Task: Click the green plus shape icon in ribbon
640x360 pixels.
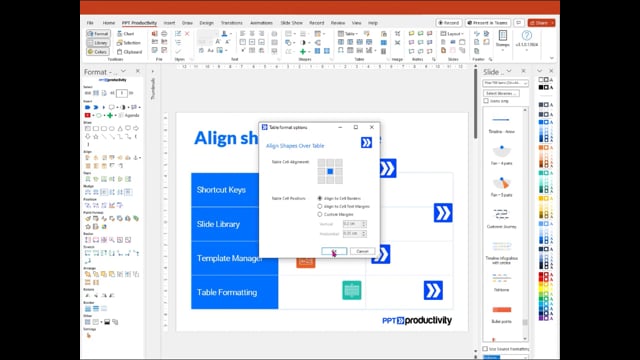Action: click(302, 52)
